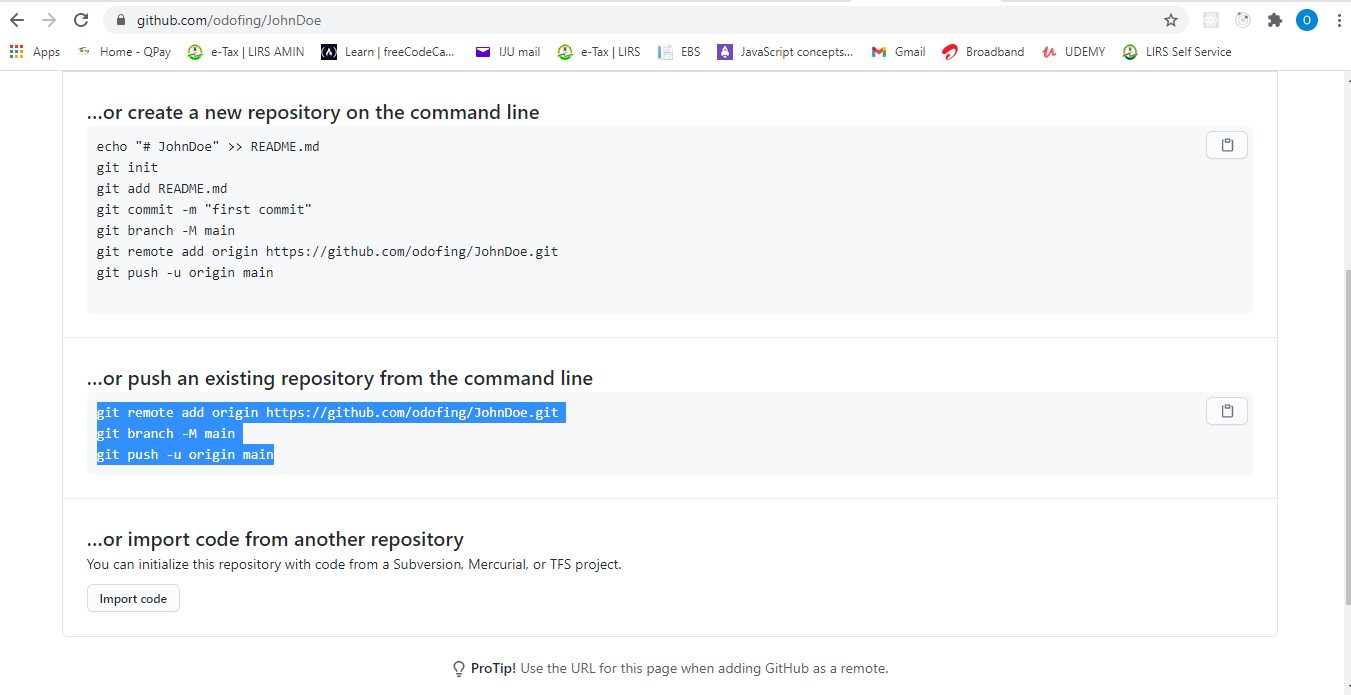Open the Home - QPay bookmark

[x=124, y=52]
